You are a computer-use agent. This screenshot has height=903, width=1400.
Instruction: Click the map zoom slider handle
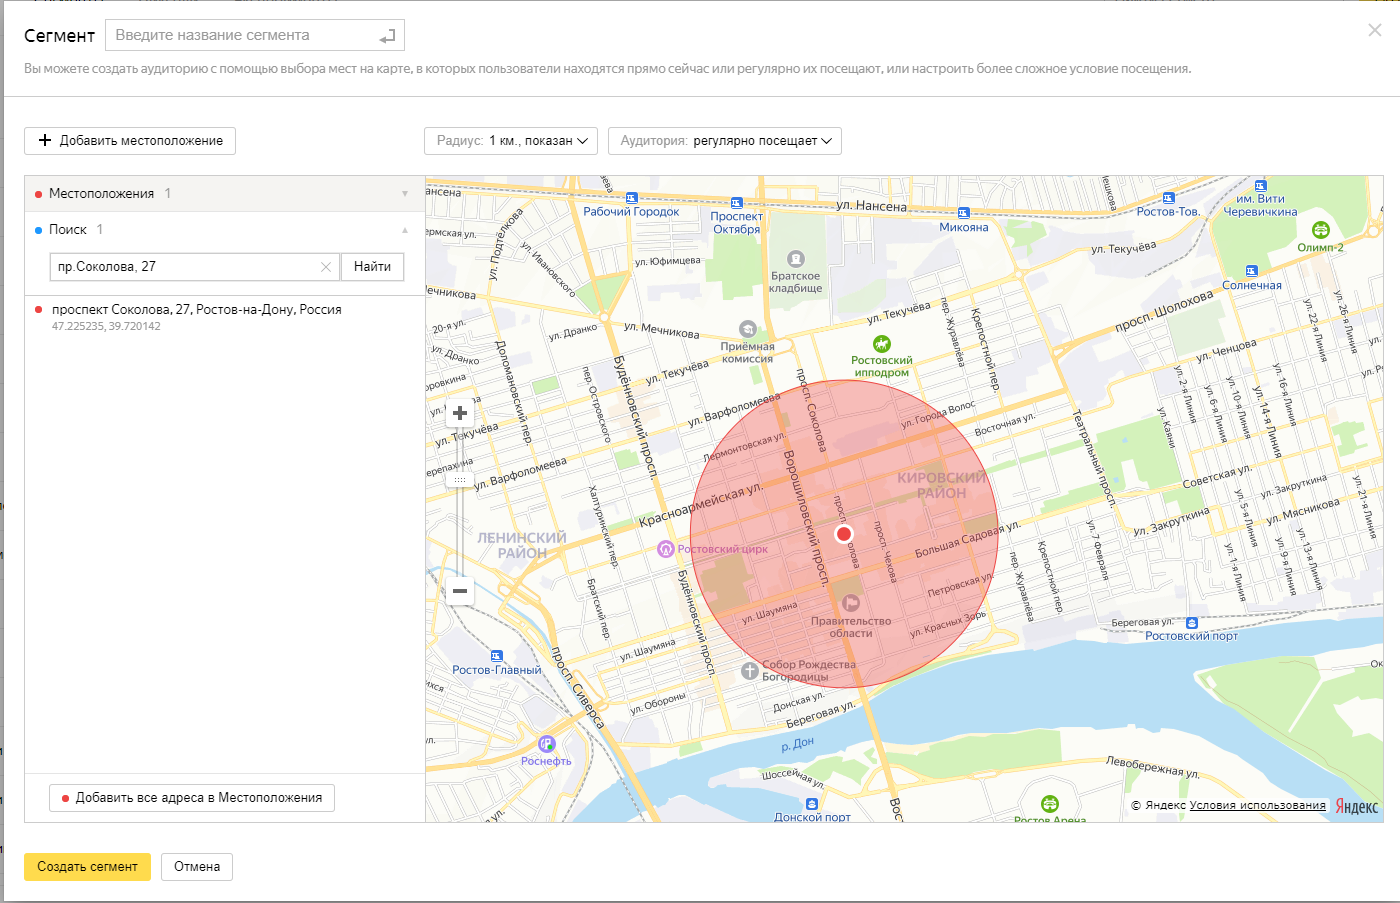pyautogui.click(x=460, y=480)
